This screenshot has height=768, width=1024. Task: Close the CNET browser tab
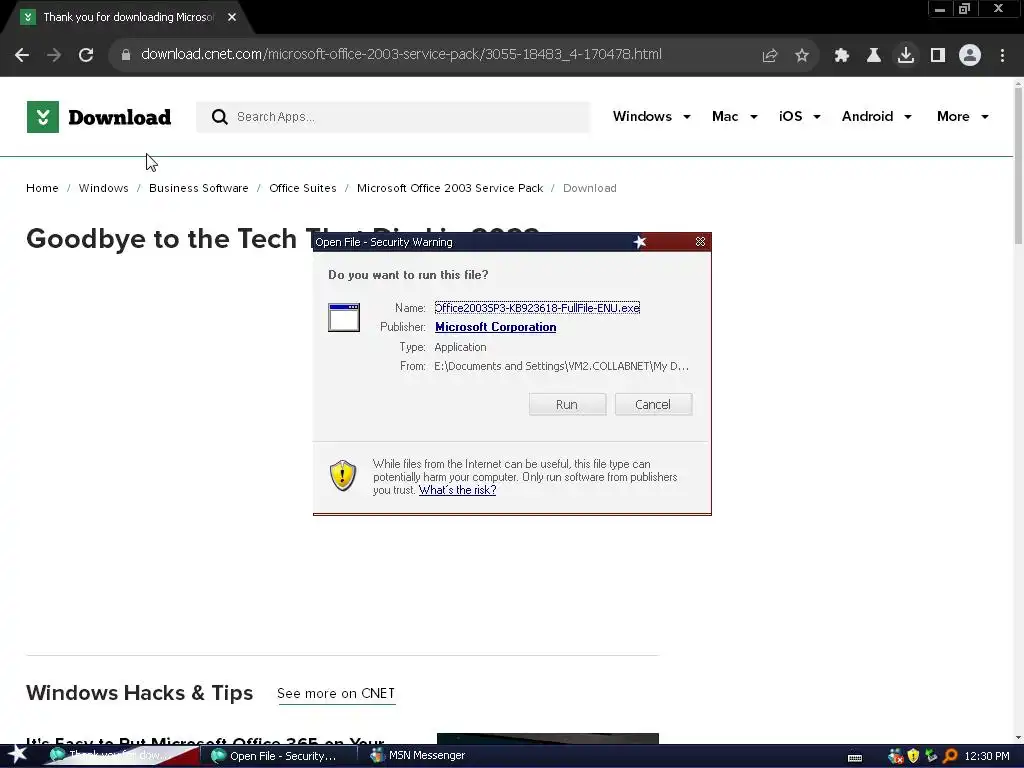[232, 17]
